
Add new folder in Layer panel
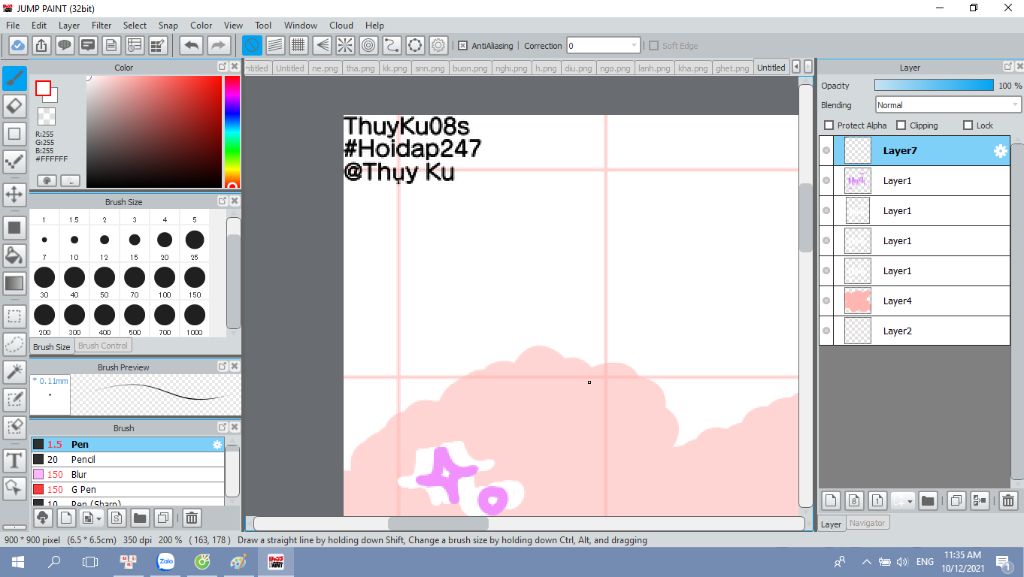coord(927,501)
